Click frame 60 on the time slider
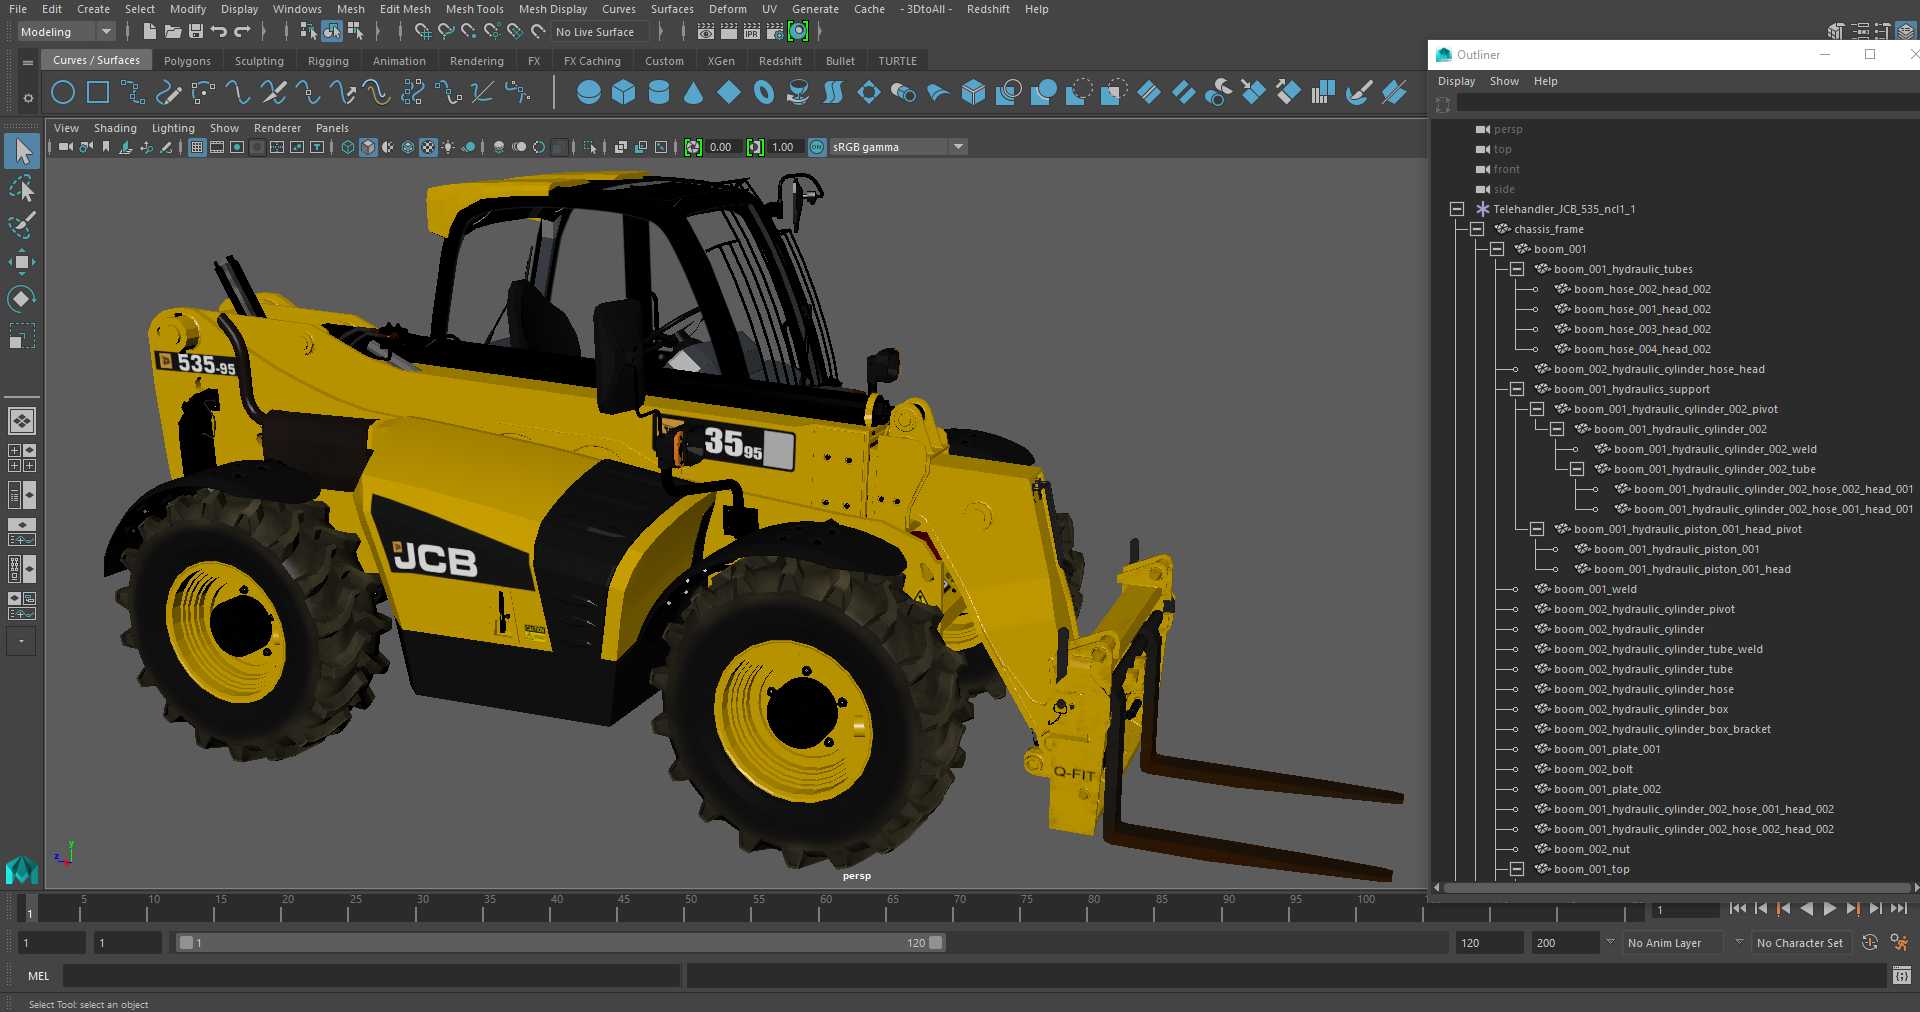1920x1012 pixels. [x=826, y=908]
